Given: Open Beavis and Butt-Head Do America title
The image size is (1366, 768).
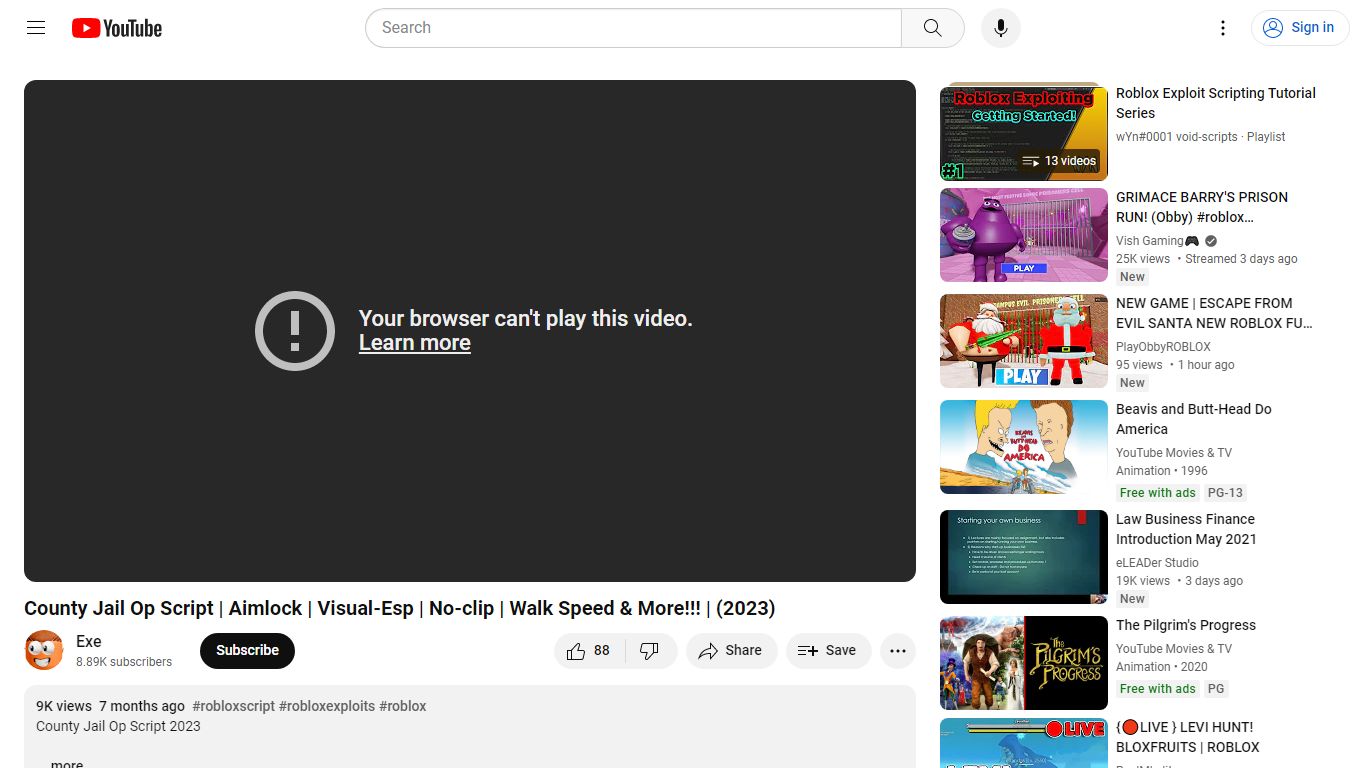Looking at the screenshot, I should 1194,419.
